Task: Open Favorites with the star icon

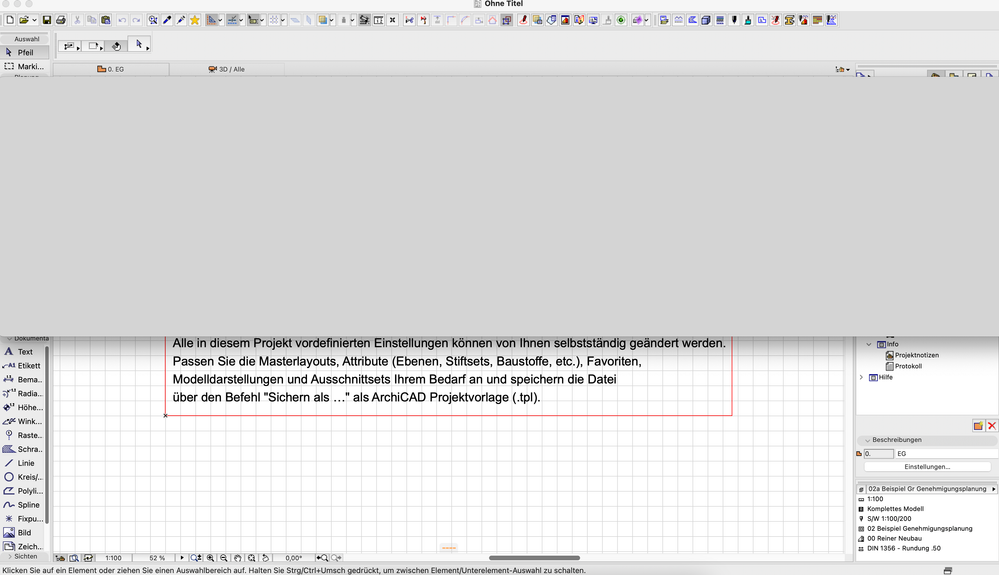Action: coord(195,20)
